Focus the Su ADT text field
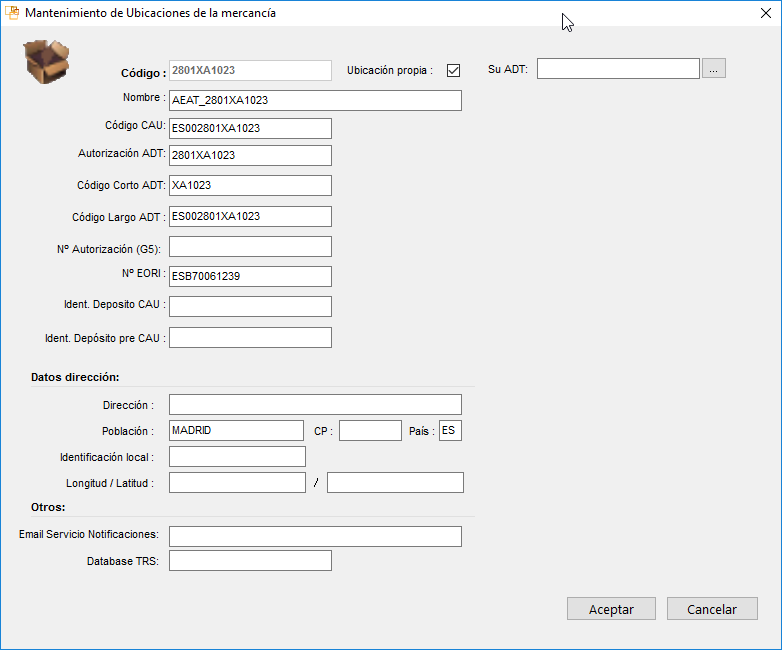 click(x=618, y=69)
